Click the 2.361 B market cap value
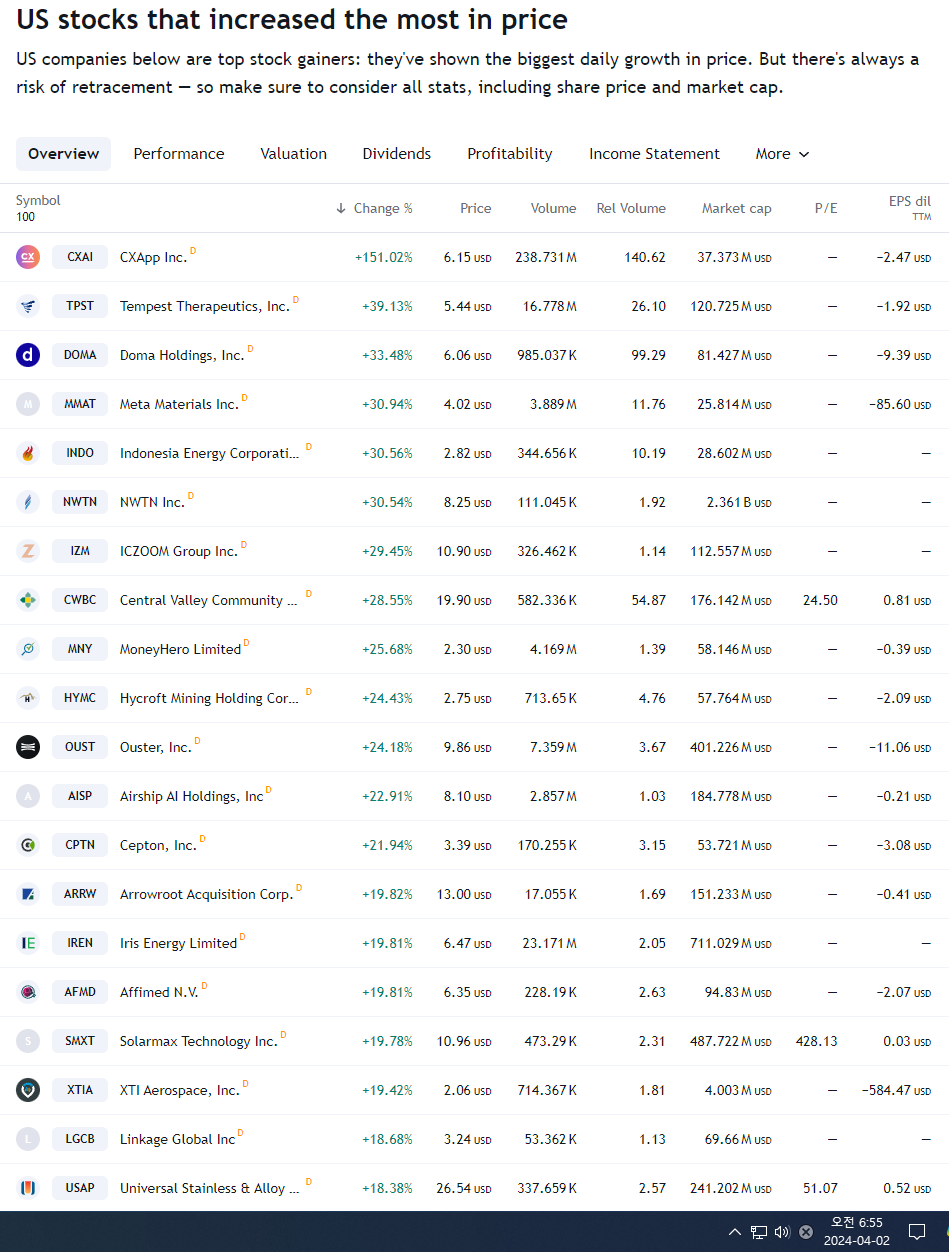The width and height of the screenshot is (949, 1252). (x=739, y=502)
